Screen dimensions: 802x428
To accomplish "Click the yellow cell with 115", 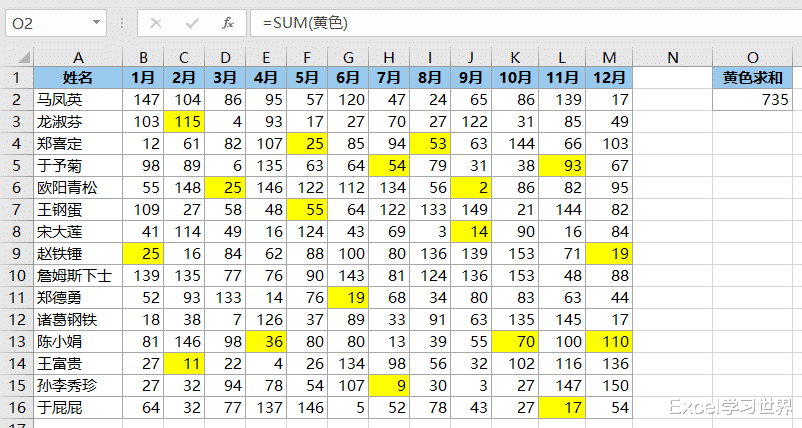I will coord(184,122).
